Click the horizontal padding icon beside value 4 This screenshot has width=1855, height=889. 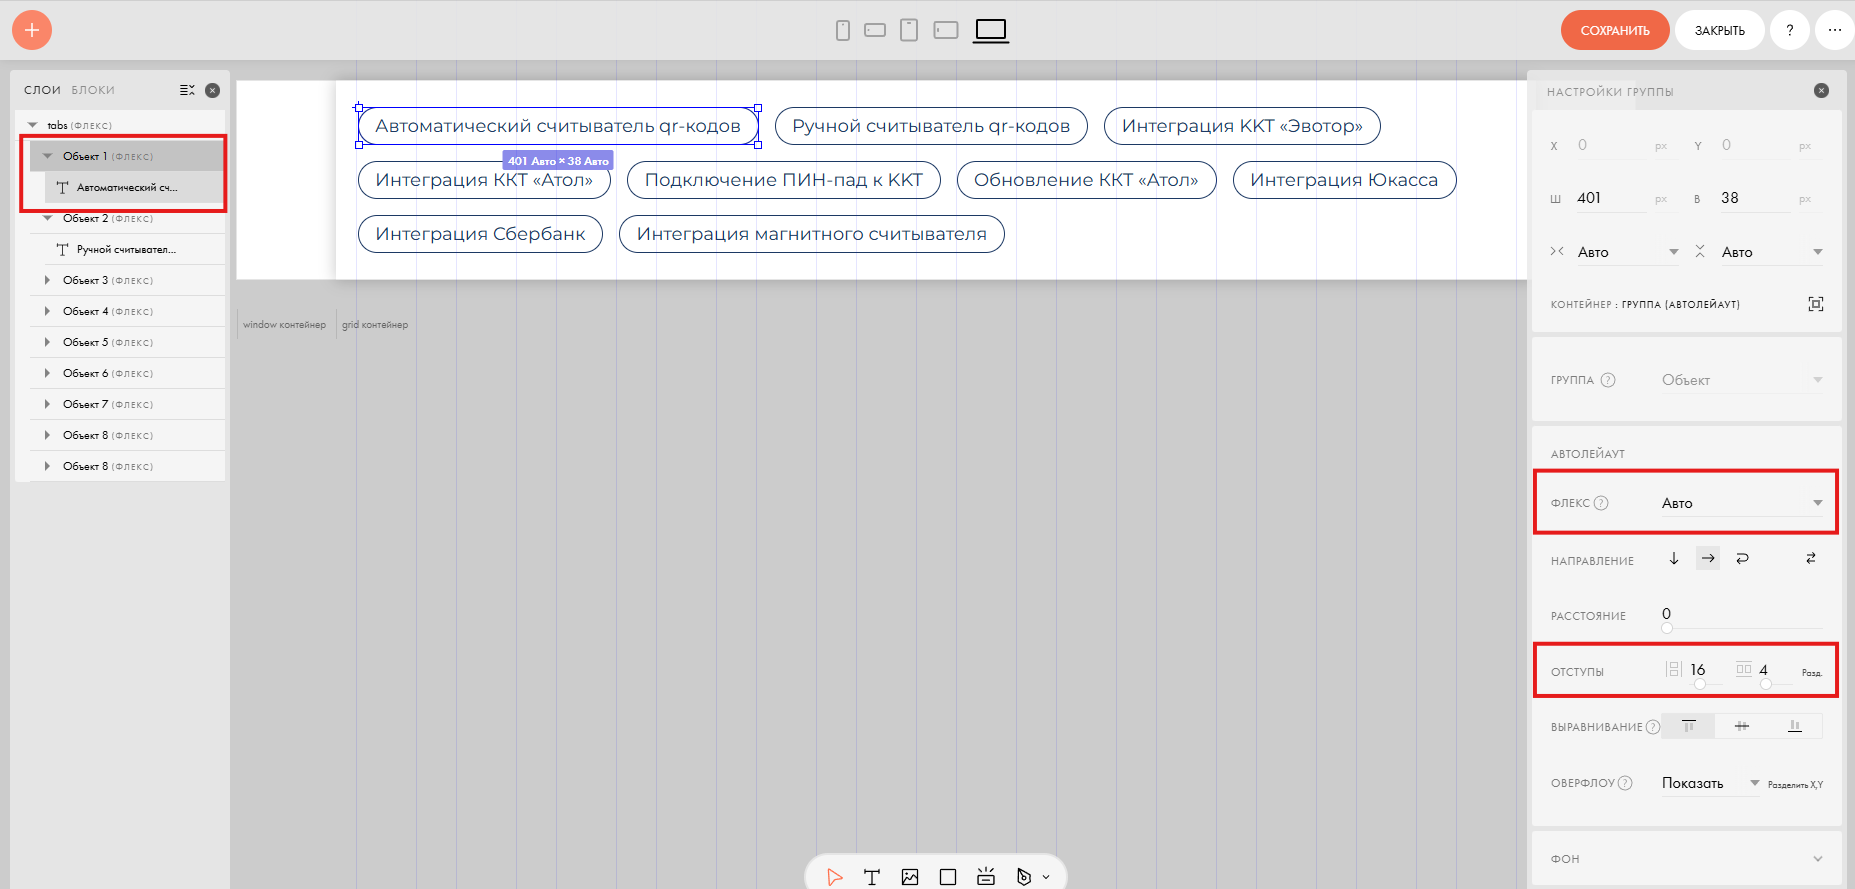1744,669
